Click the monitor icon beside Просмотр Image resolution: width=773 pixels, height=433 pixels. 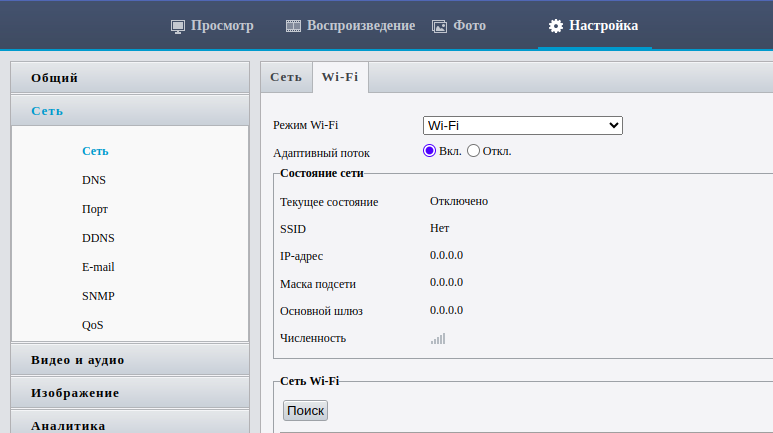pos(177,26)
